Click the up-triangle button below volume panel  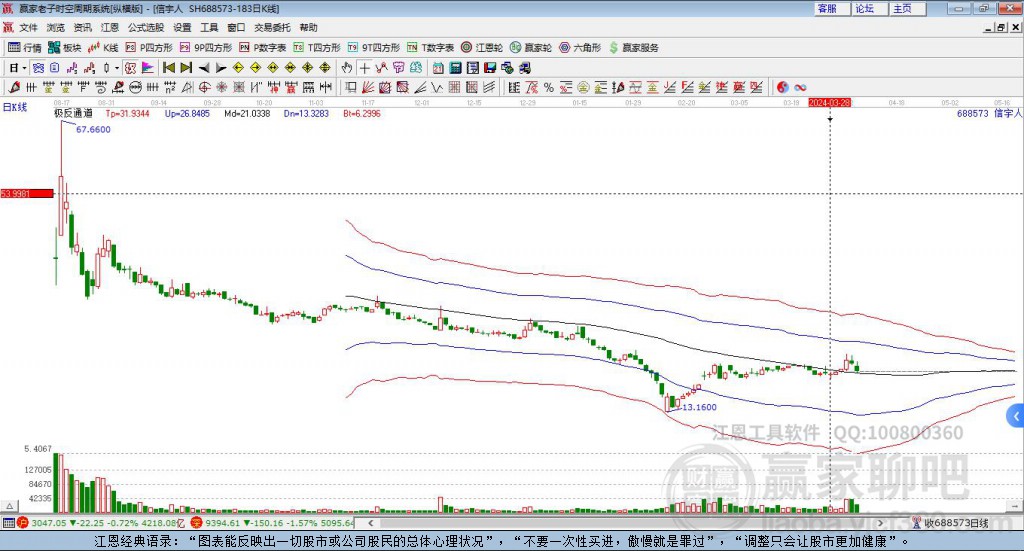[x=10, y=506]
